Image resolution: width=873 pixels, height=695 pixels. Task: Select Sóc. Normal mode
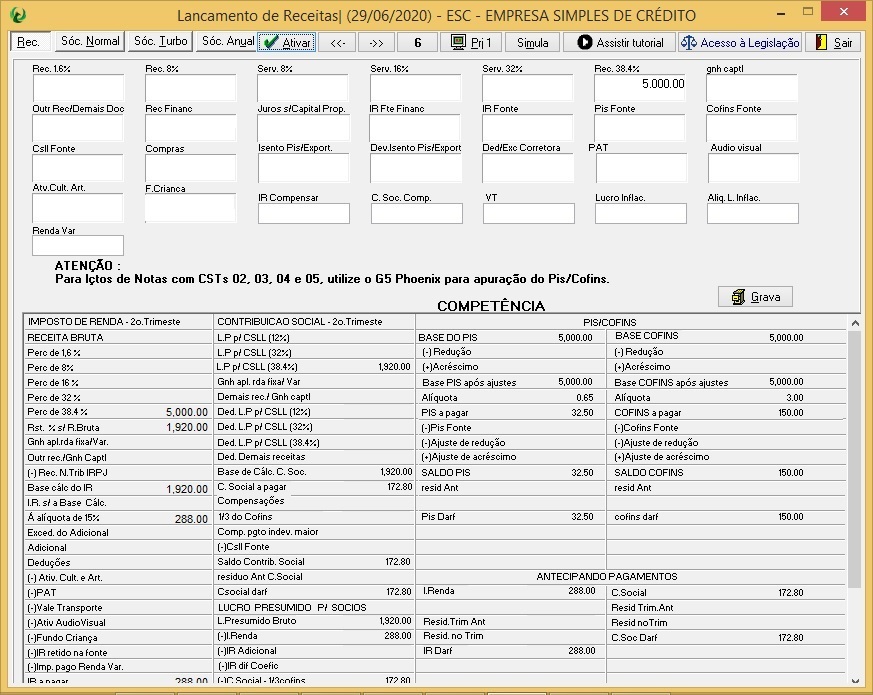(90, 41)
